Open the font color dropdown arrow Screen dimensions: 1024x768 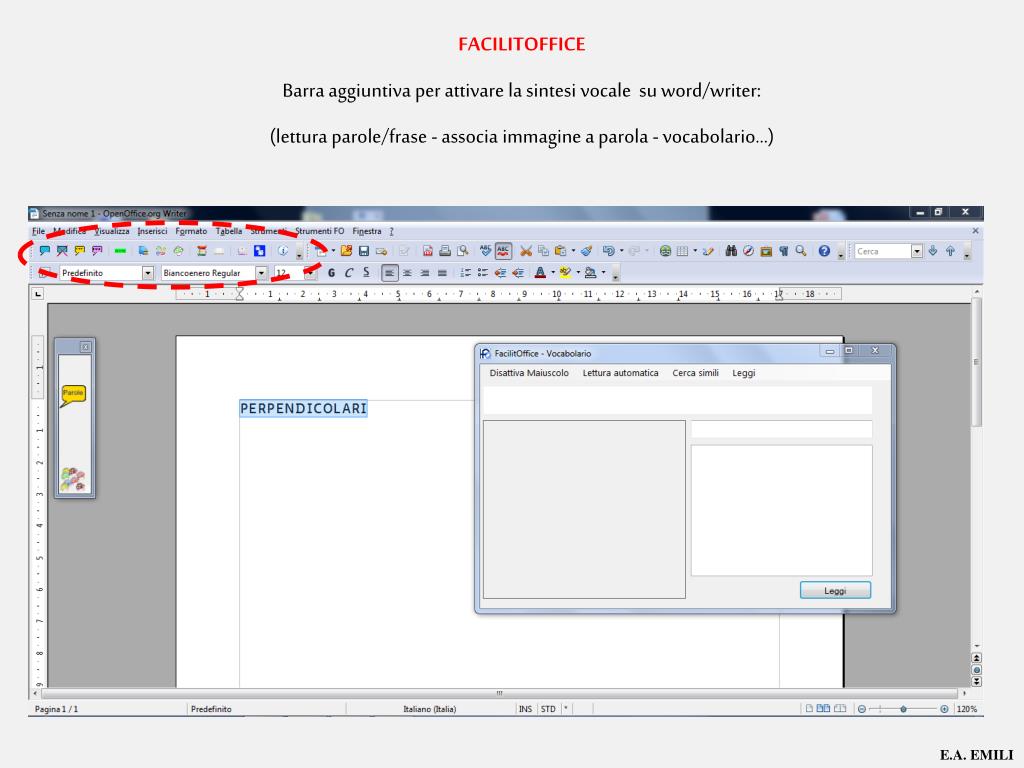pyautogui.click(x=552, y=273)
